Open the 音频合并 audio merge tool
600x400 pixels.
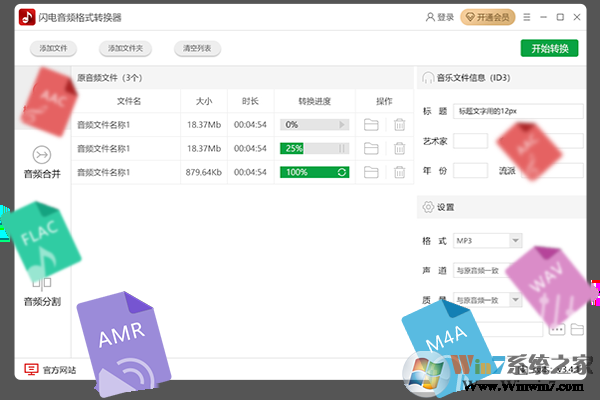coord(42,162)
